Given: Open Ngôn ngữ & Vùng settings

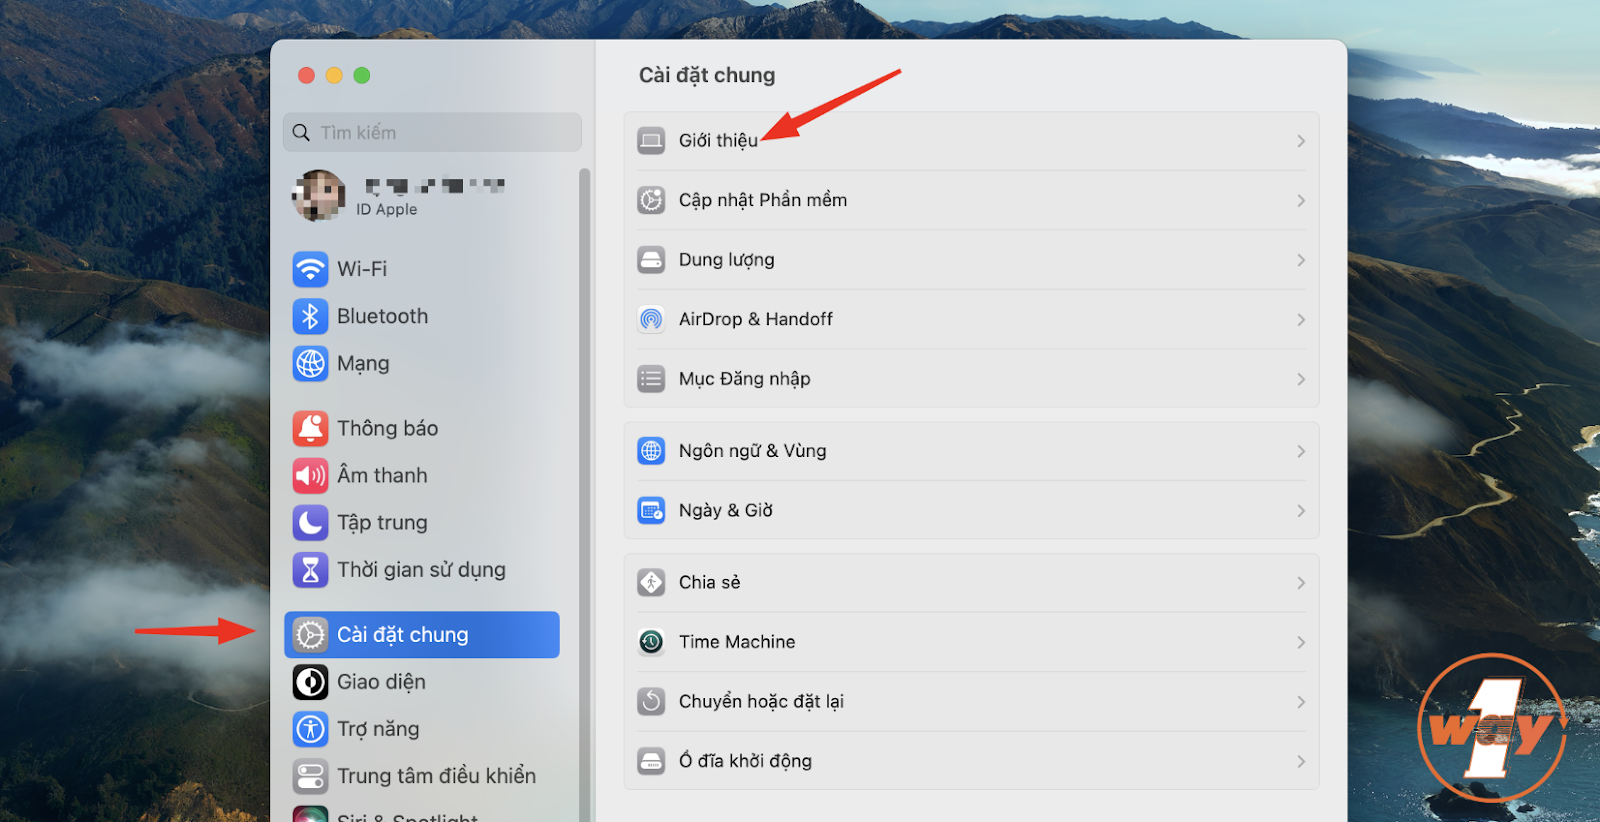Looking at the screenshot, I should click(x=971, y=451).
